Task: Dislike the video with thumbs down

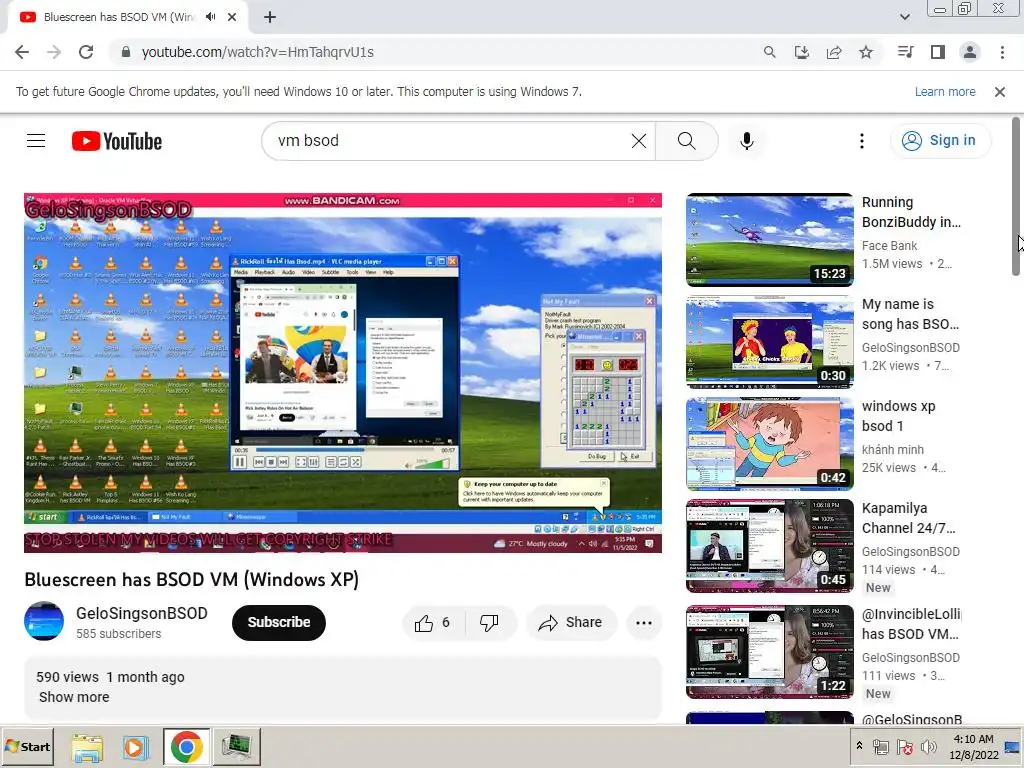Action: tap(489, 623)
